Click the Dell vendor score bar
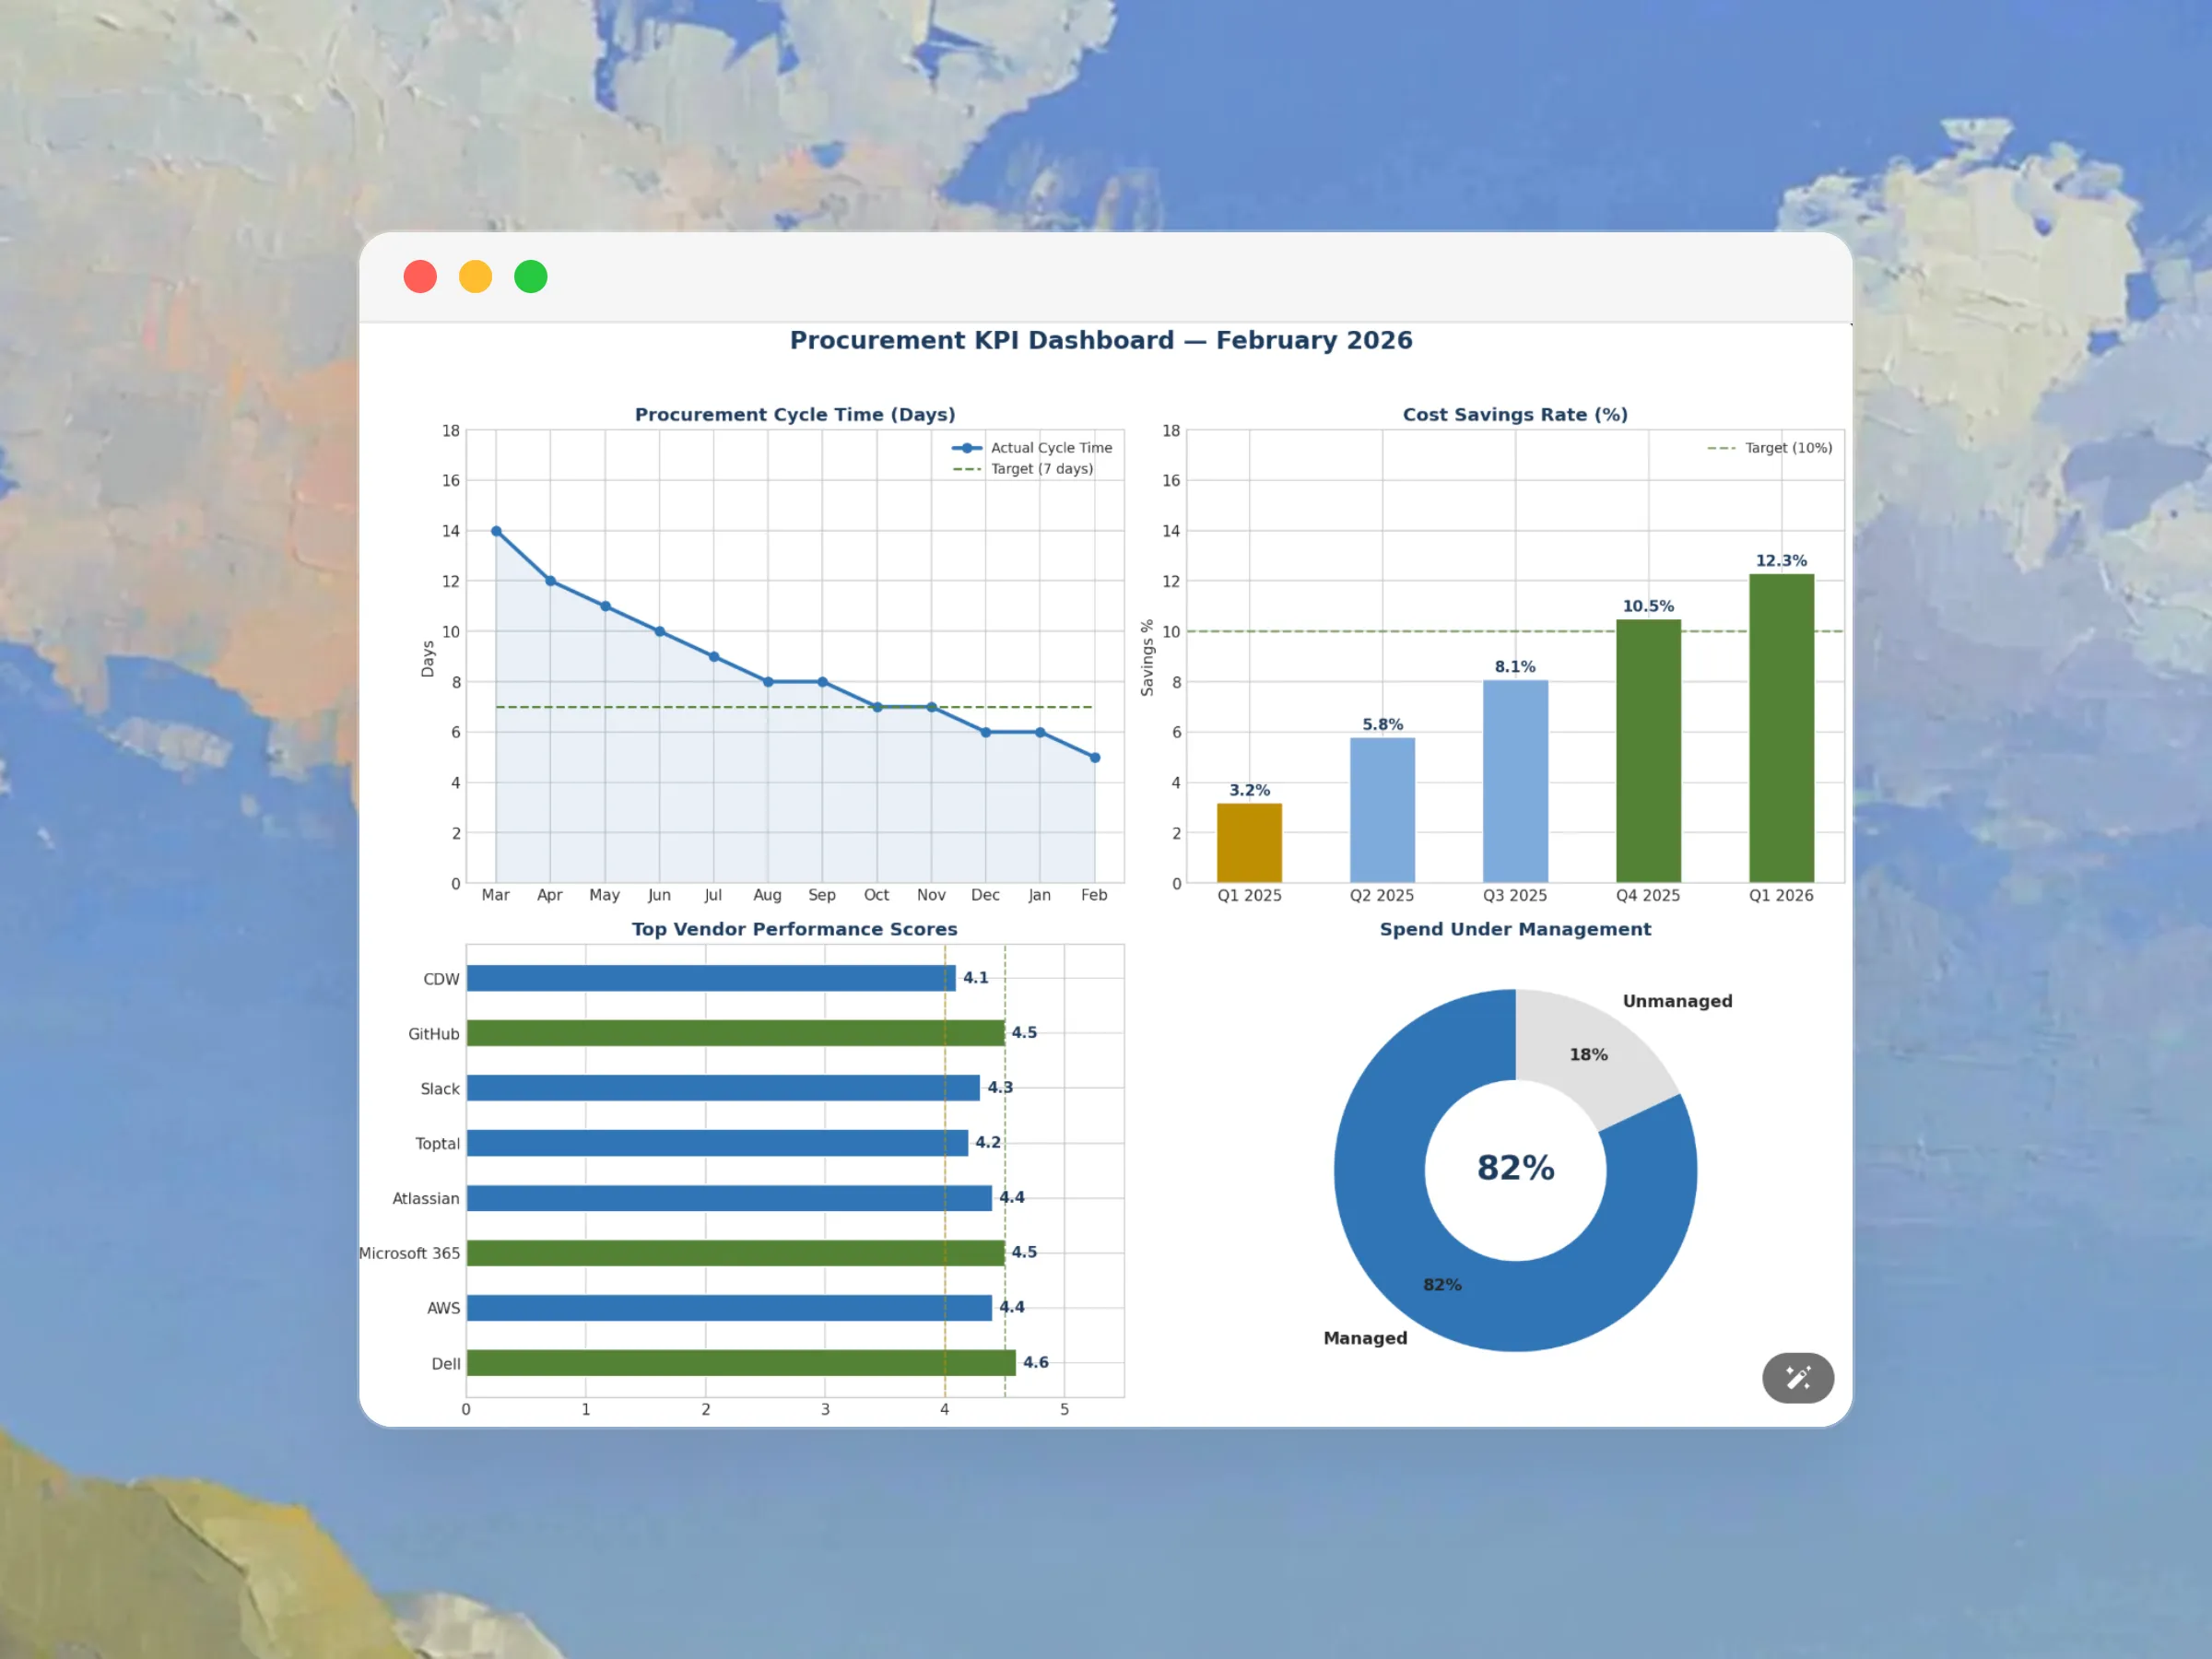Screen dimensions: 2212x1659 (x=740, y=1362)
